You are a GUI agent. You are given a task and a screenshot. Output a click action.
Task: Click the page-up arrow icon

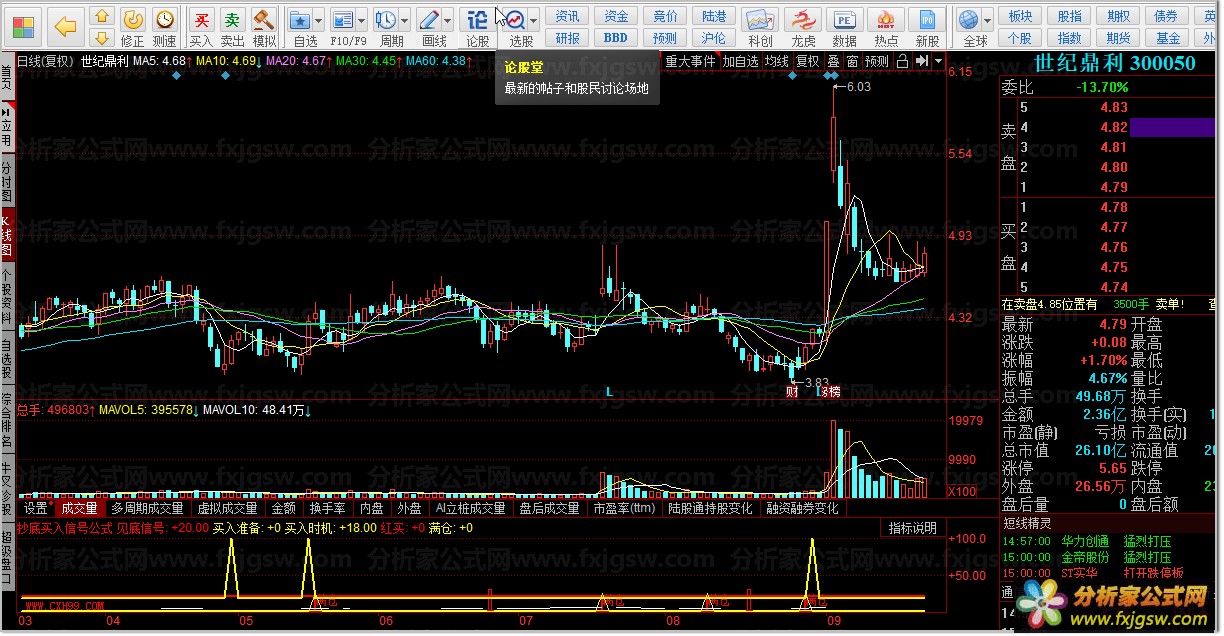[102, 16]
